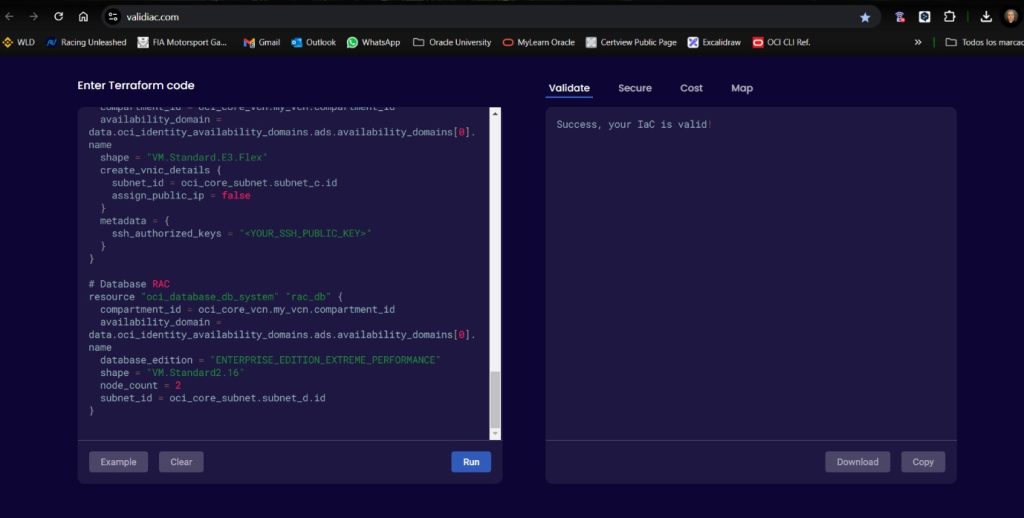This screenshot has width=1024, height=518.
Task: Open the browser extensions puzzle icon
Action: 949,16
